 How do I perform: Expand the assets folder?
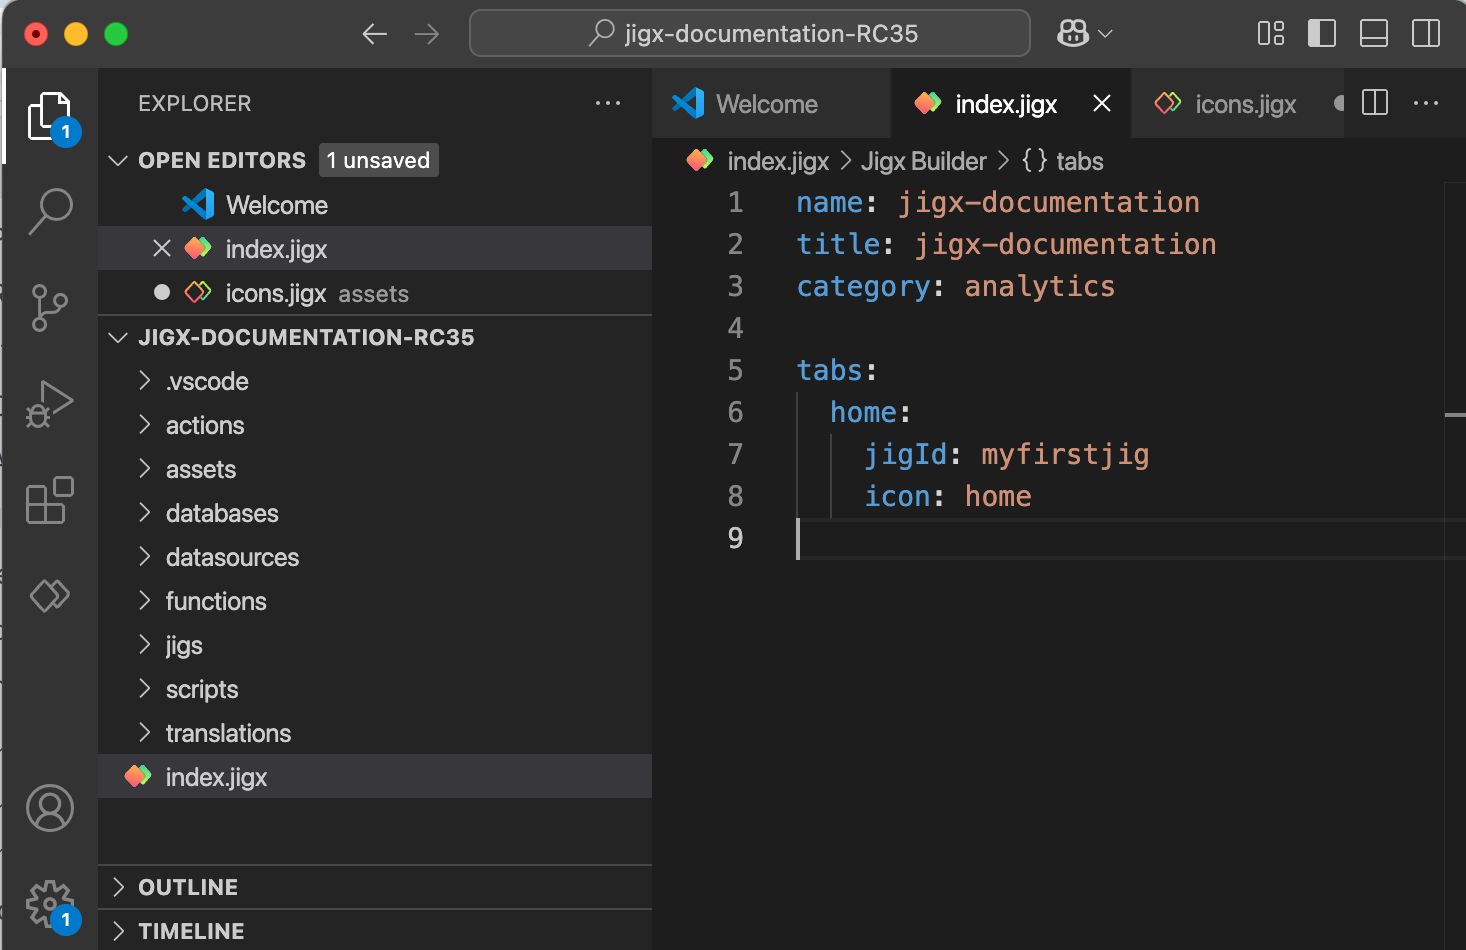(201, 469)
